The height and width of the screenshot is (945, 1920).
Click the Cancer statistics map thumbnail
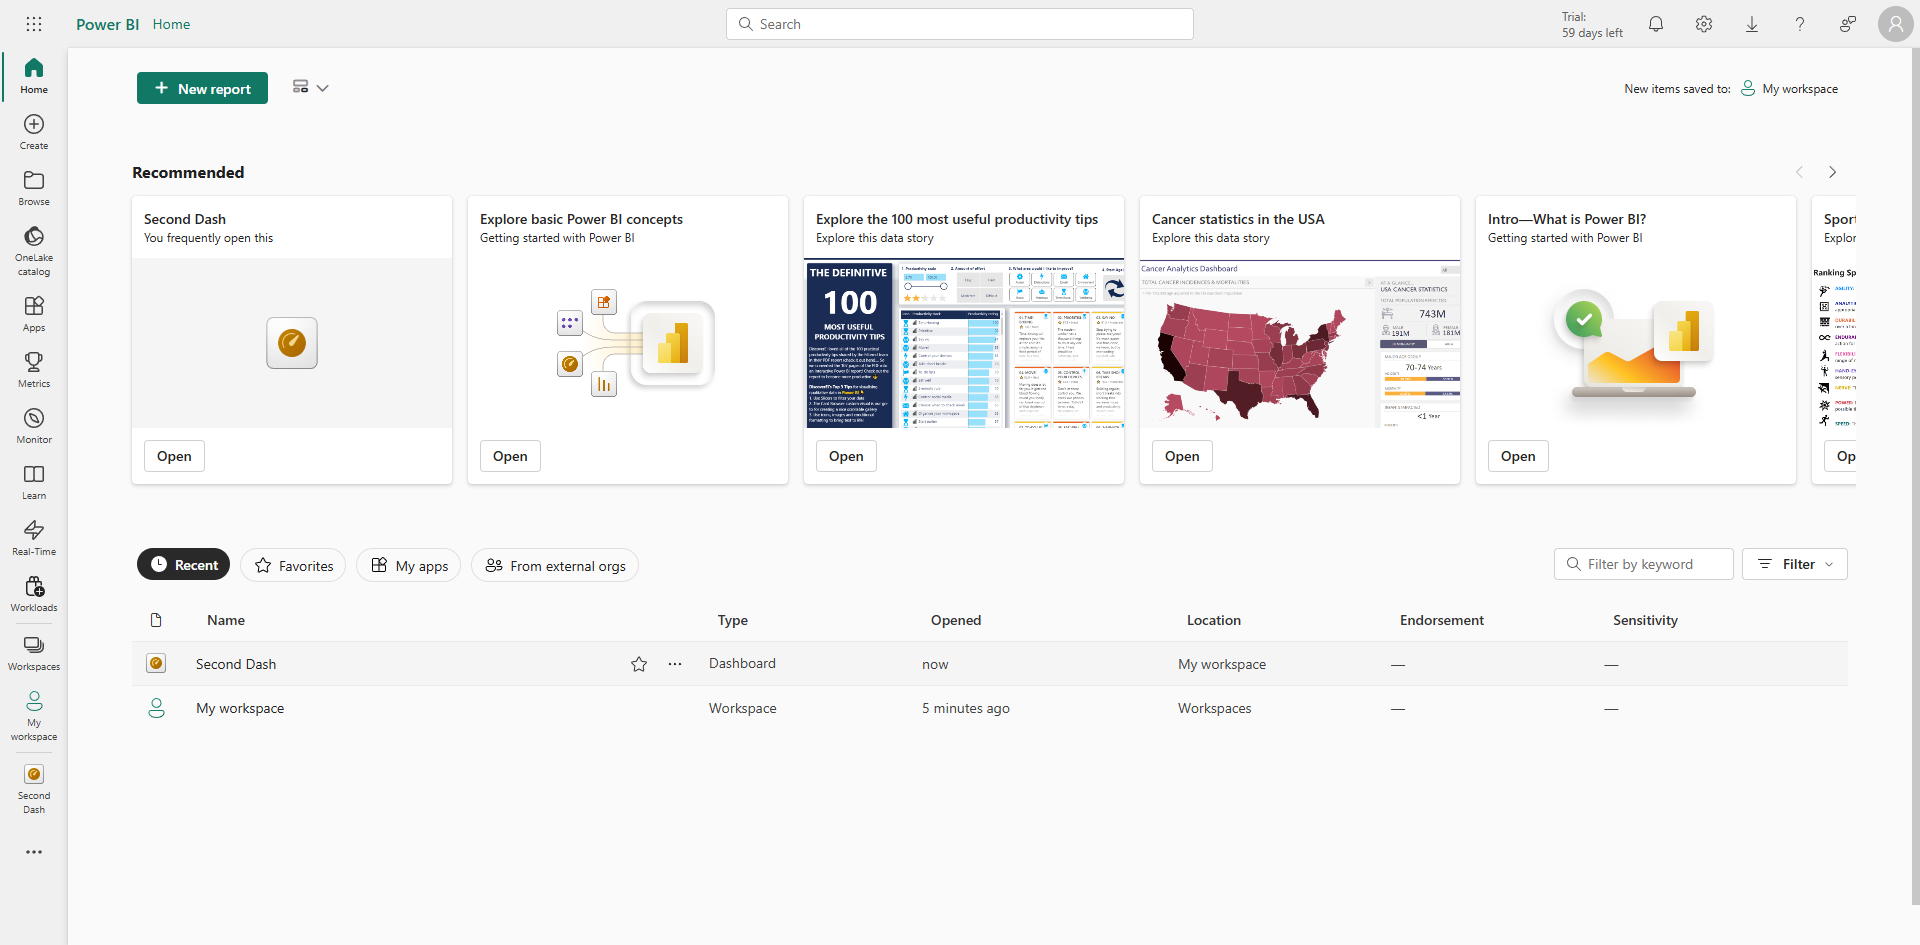(x=1300, y=343)
